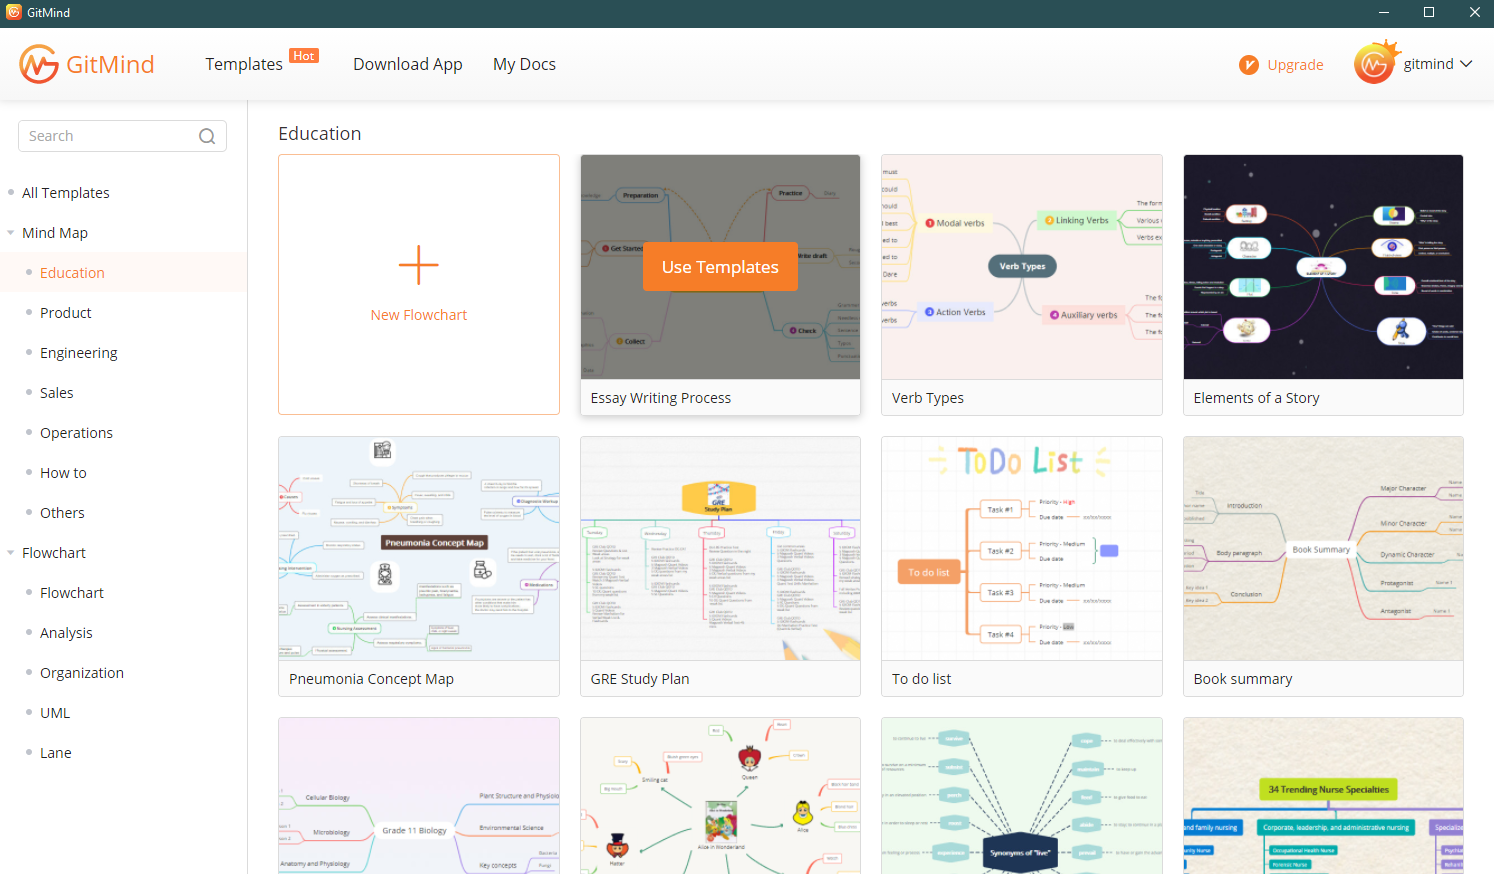1494x874 pixels.
Task: Open the Download App menu
Action: point(407,64)
